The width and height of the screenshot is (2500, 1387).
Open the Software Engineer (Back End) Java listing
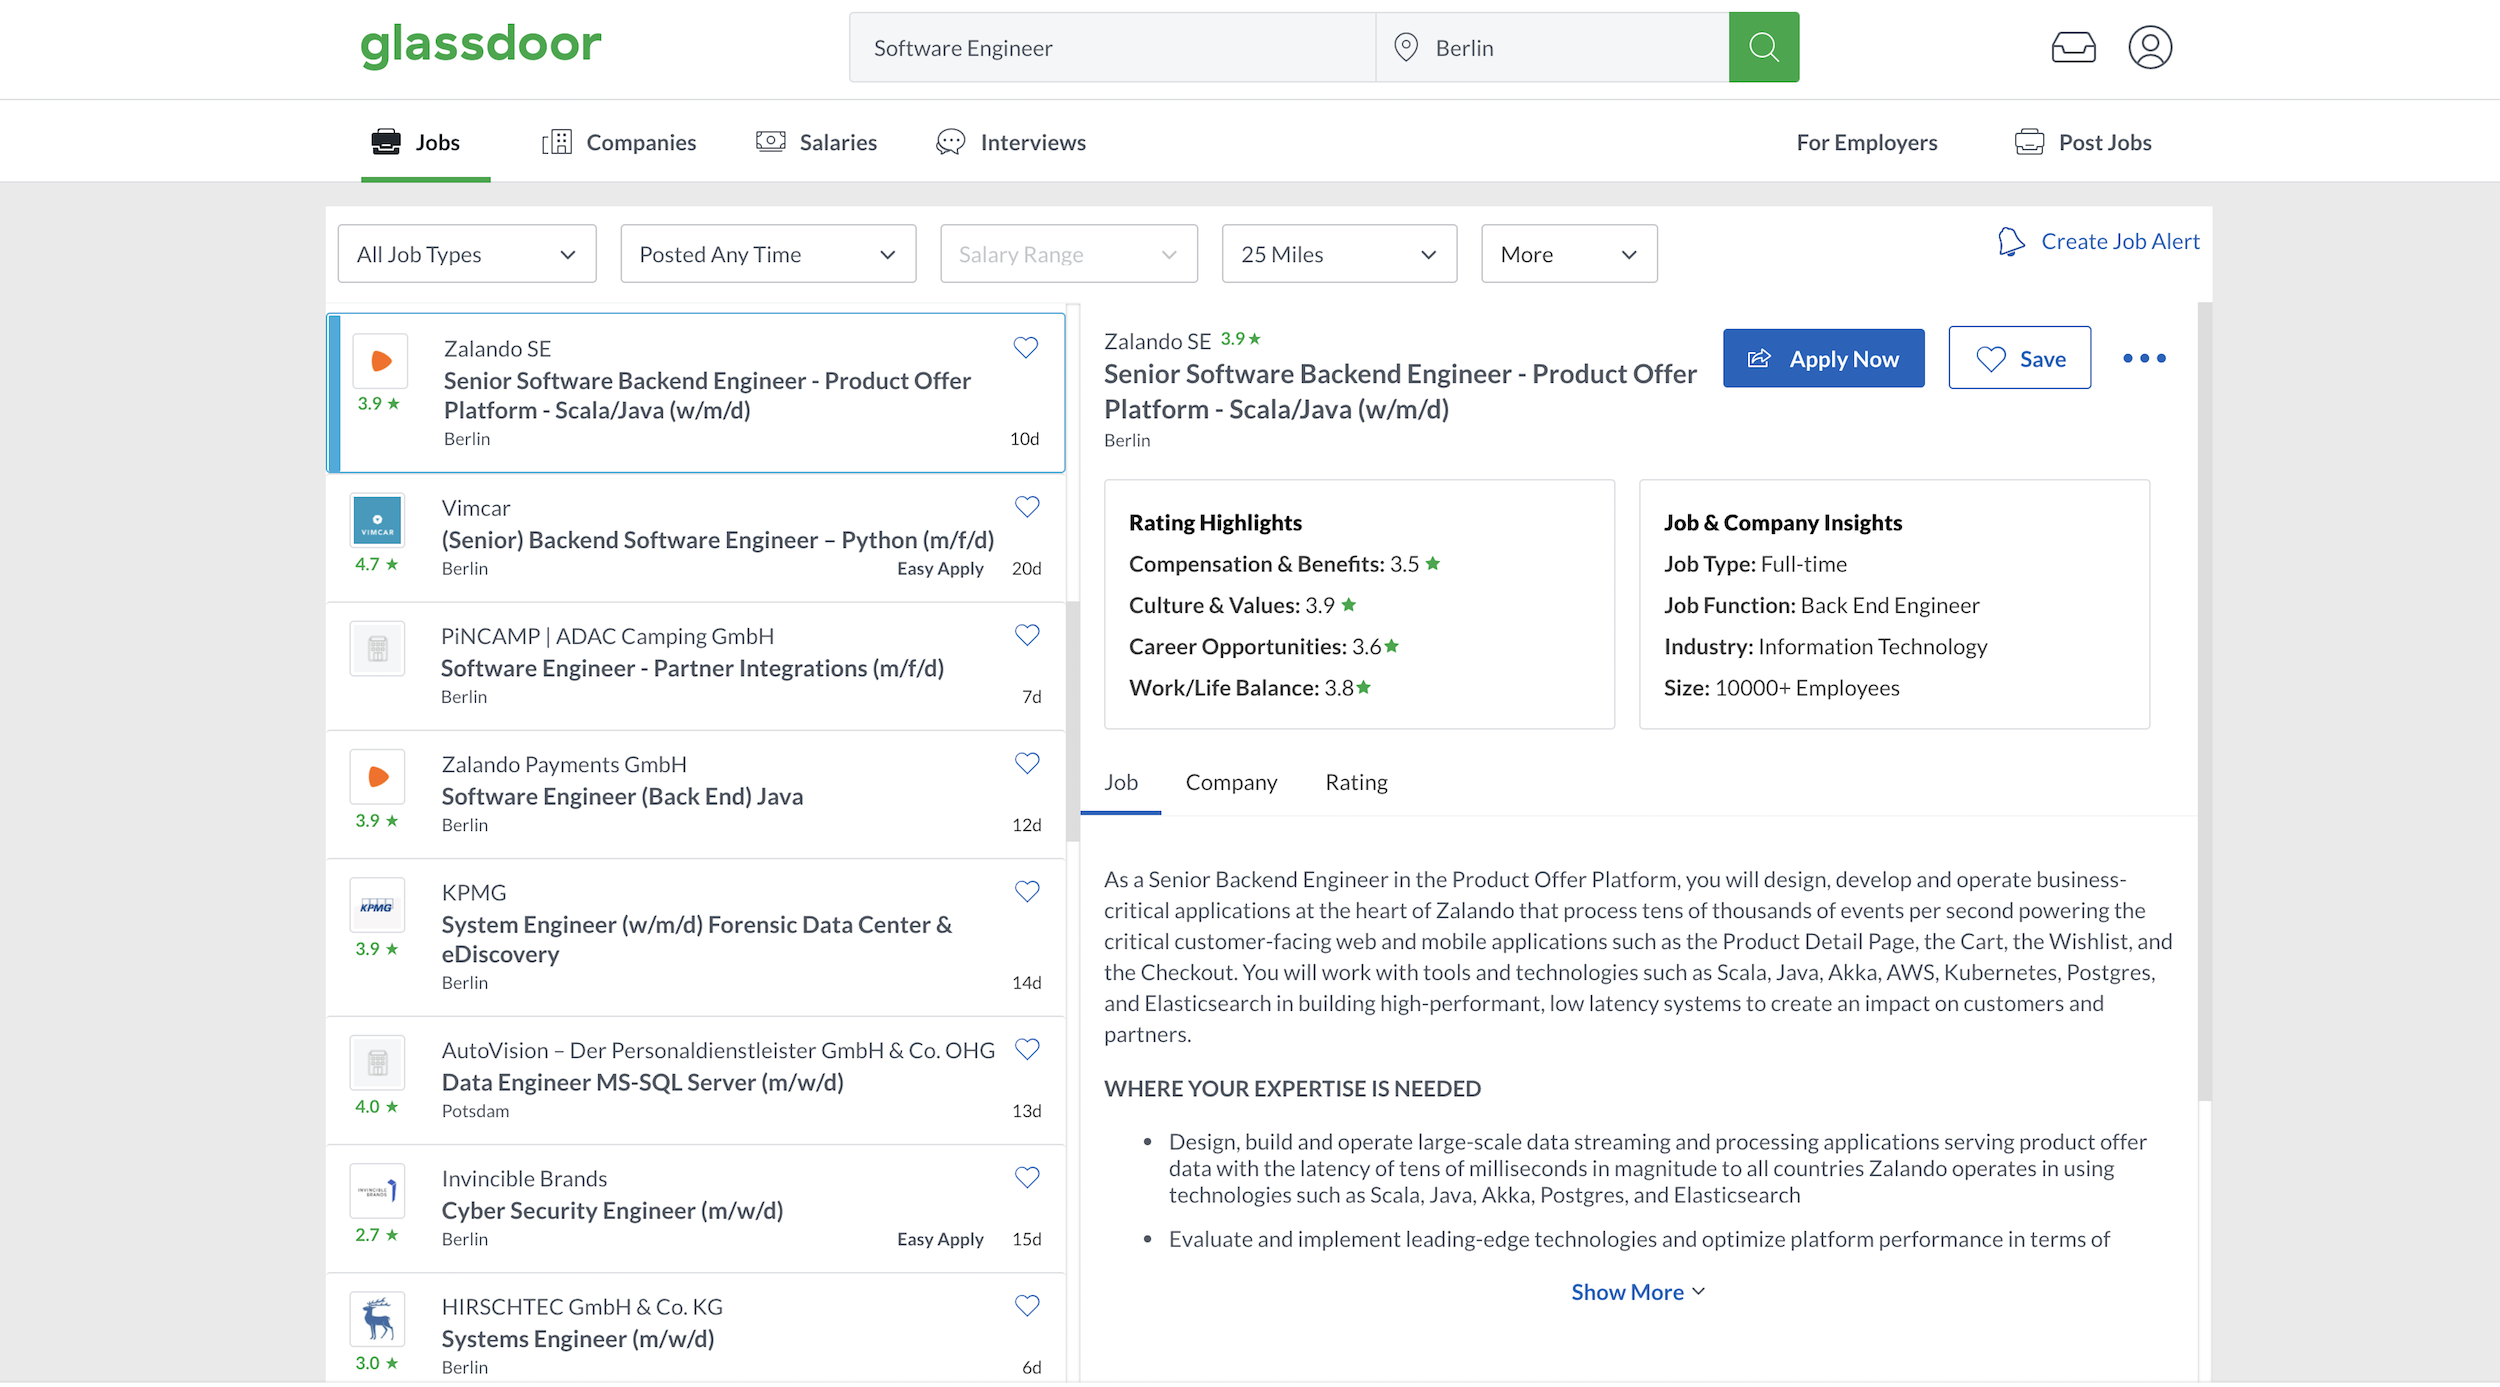(x=696, y=794)
